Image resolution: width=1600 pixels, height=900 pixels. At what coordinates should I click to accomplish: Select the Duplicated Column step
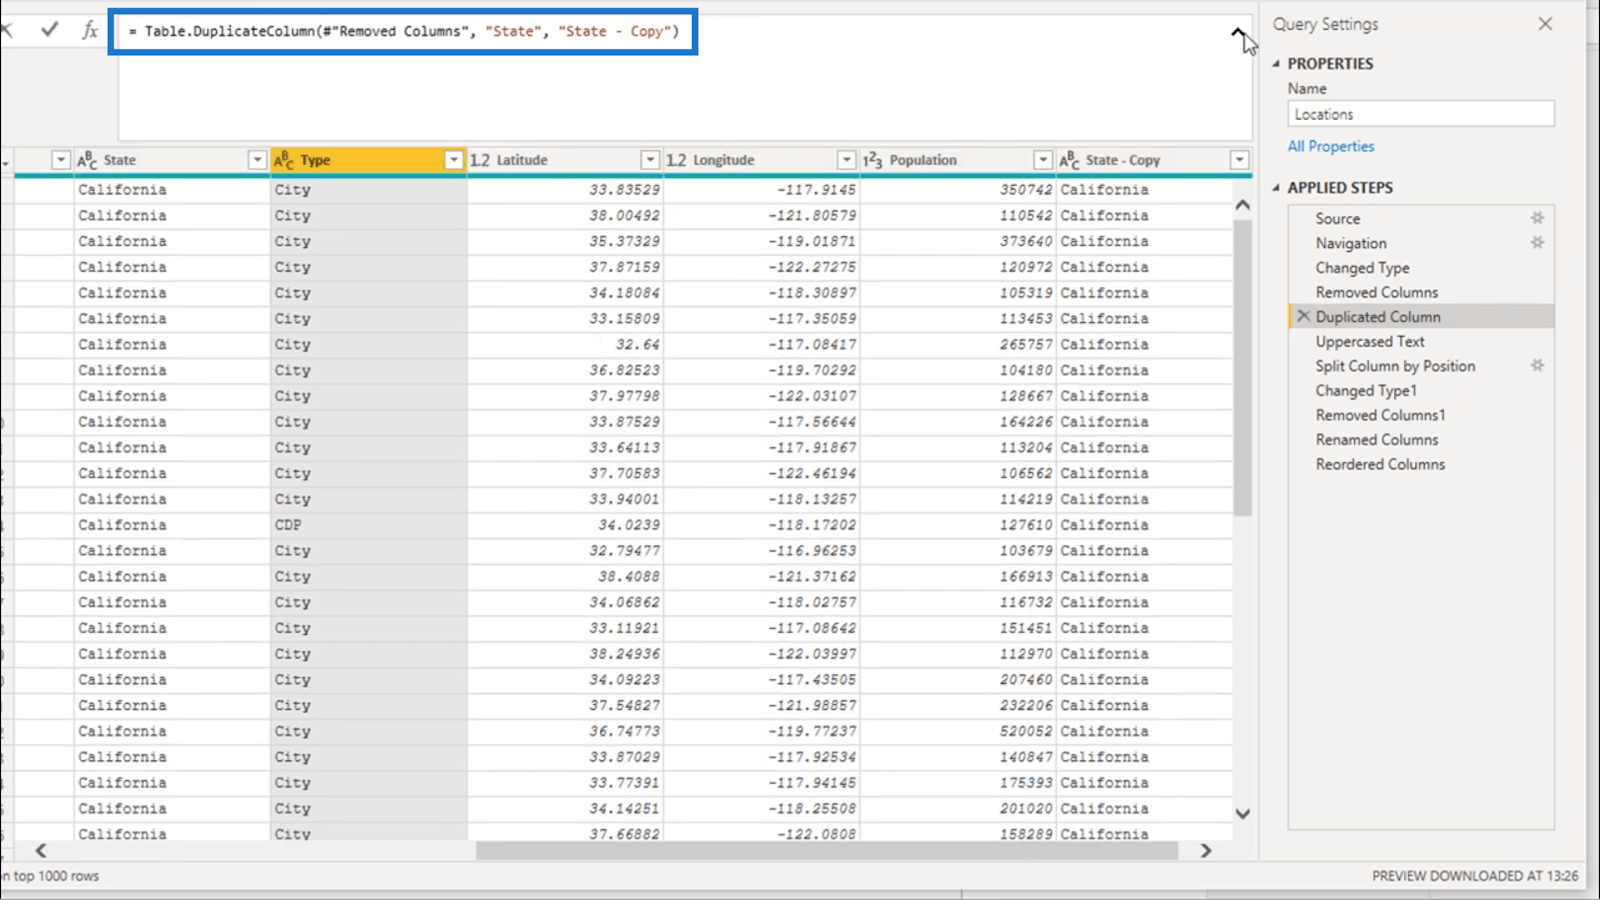[x=1378, y=316]
